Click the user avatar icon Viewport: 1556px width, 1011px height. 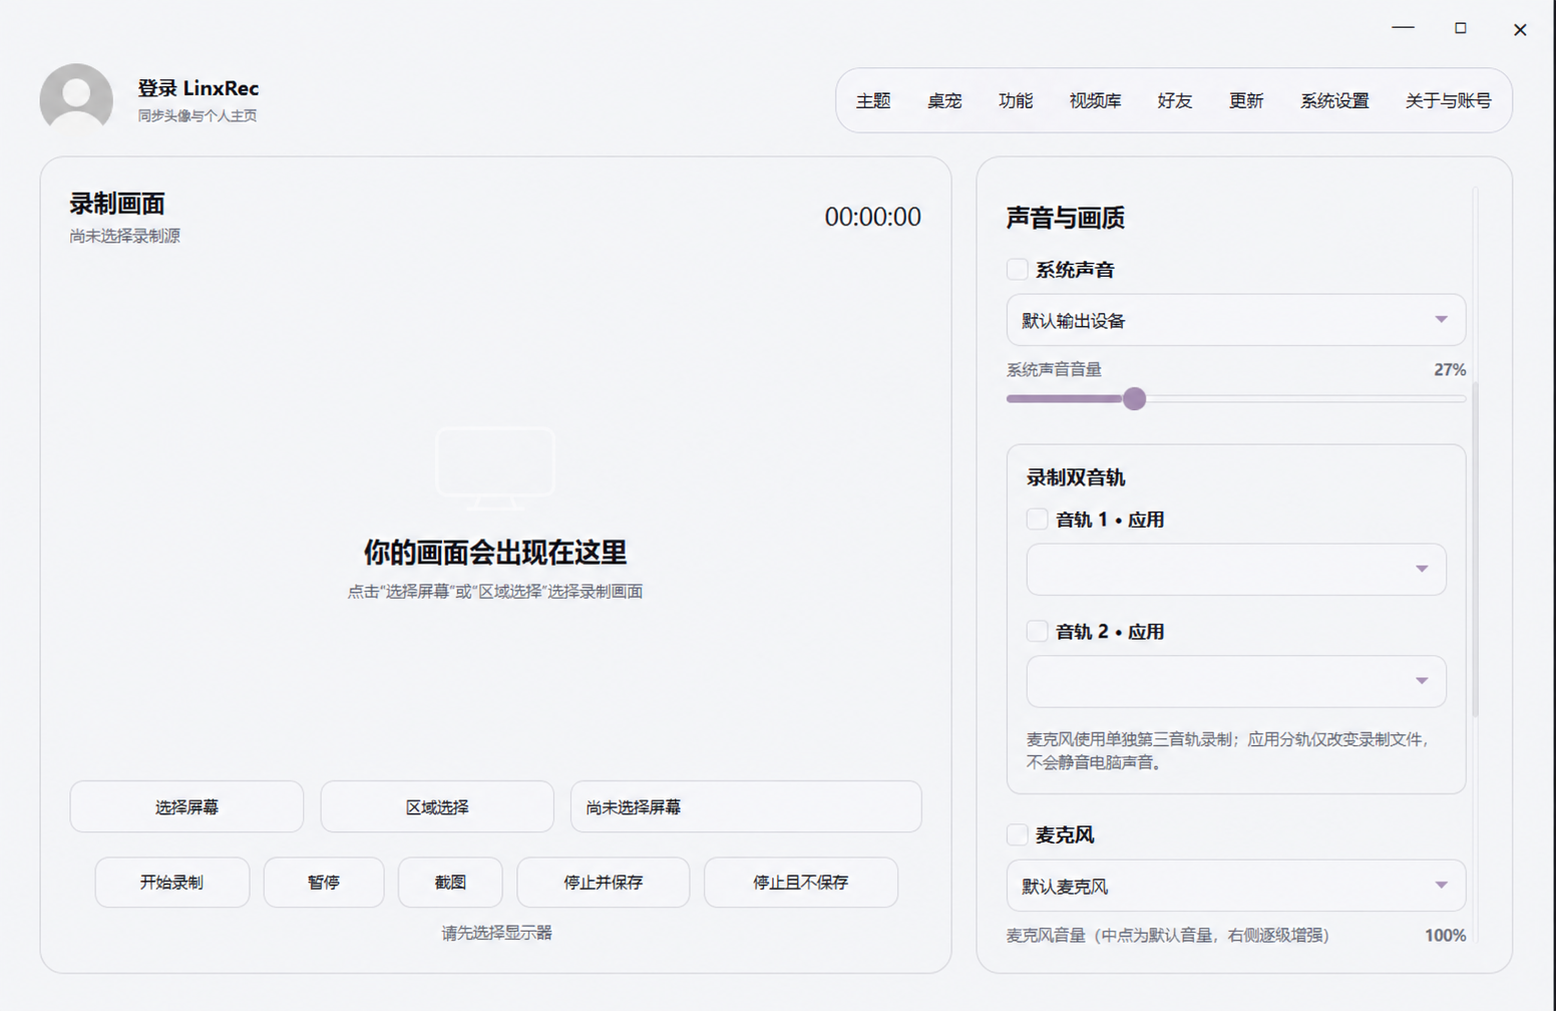pyautogui.click(x=76, y=100)
